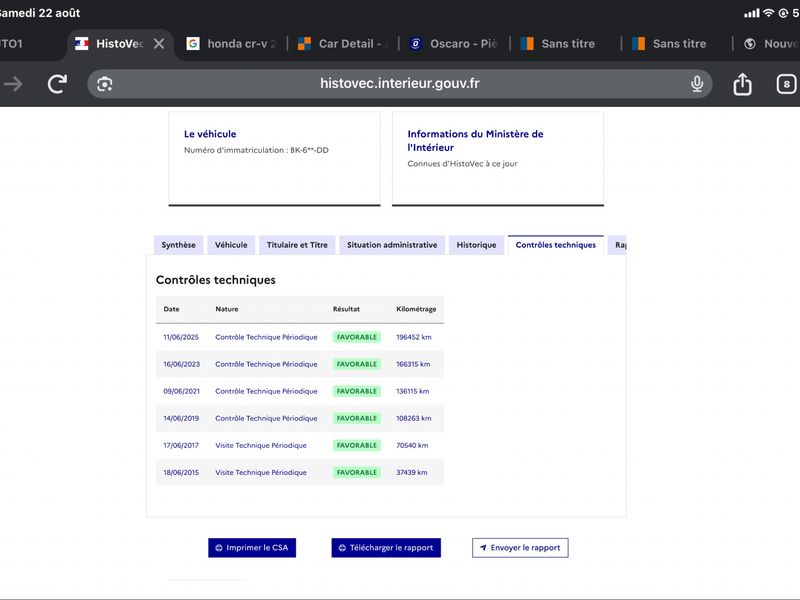800x600 pixels.
Task: Click the date 14/06/2019
Action: pos(181,418)
